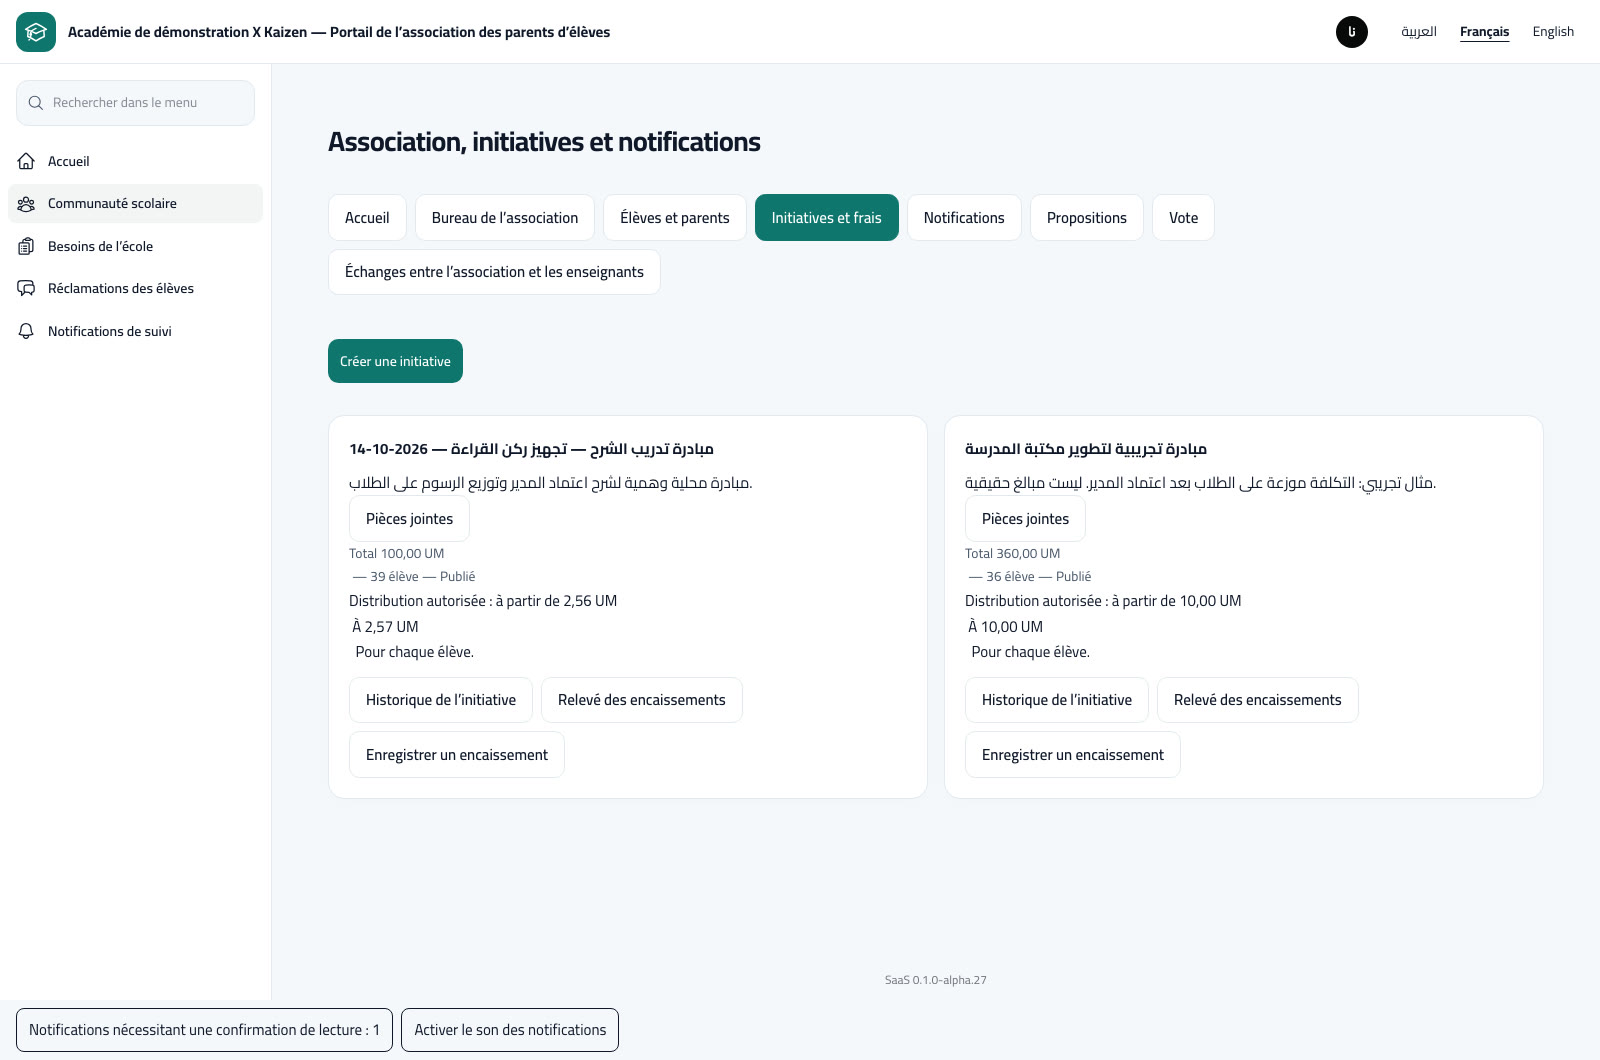Click the 'Total 100,00 UM' text

[x=396, y=554]
